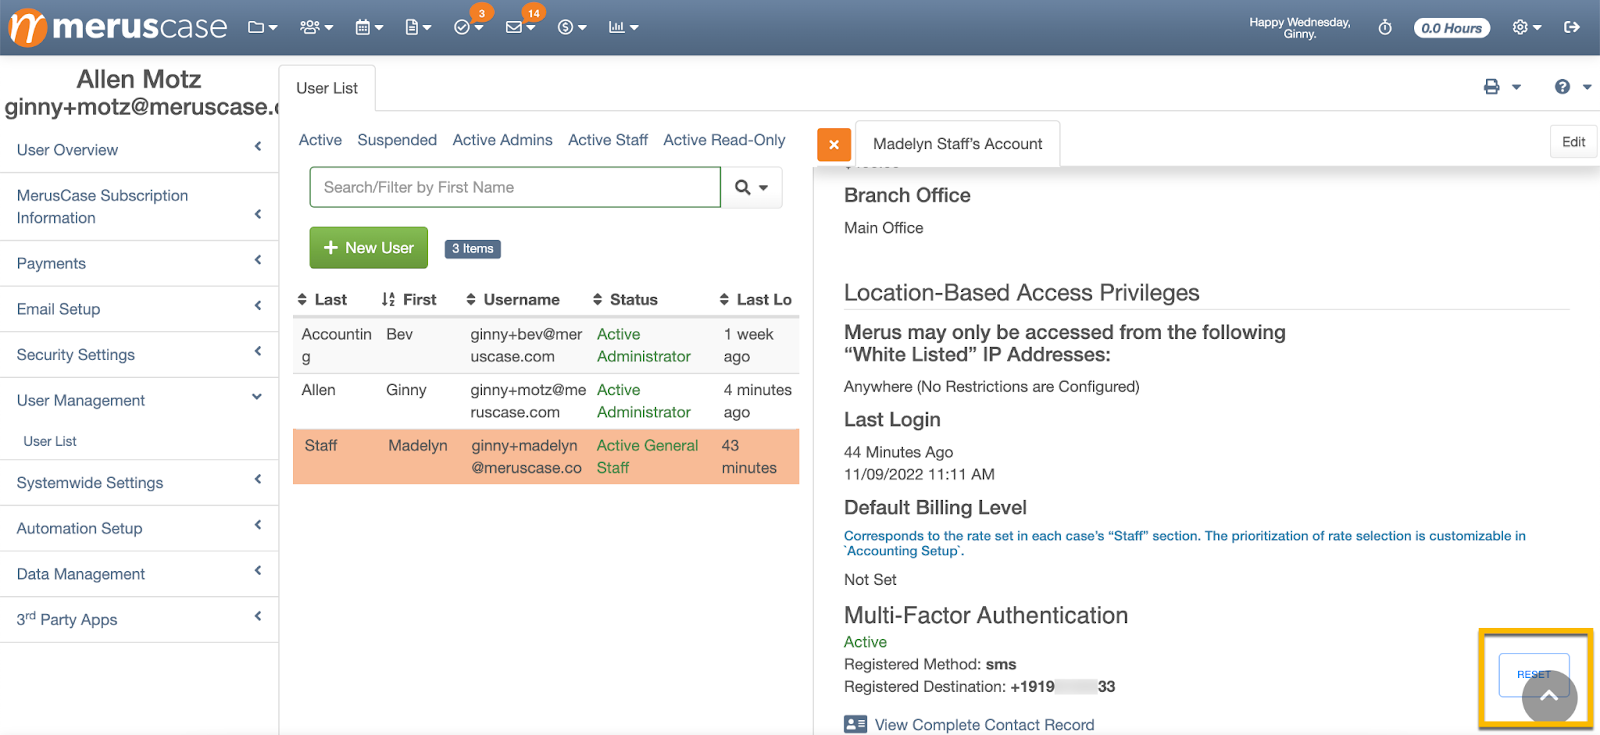
Task: Expand 3rd Party Apps section
Action: point(139,620)
